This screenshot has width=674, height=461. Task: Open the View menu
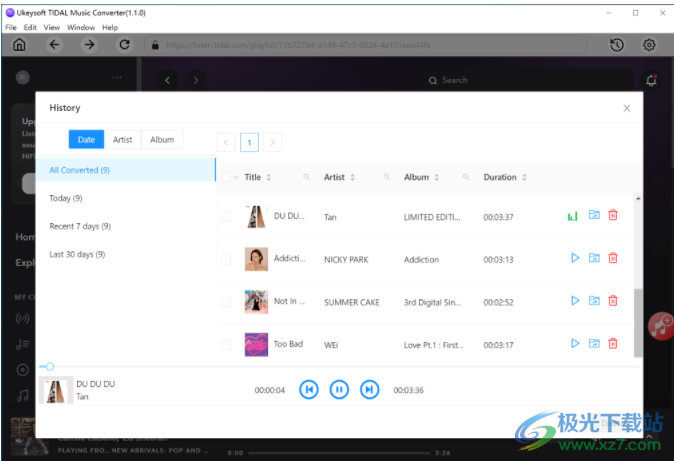point(52,28)
